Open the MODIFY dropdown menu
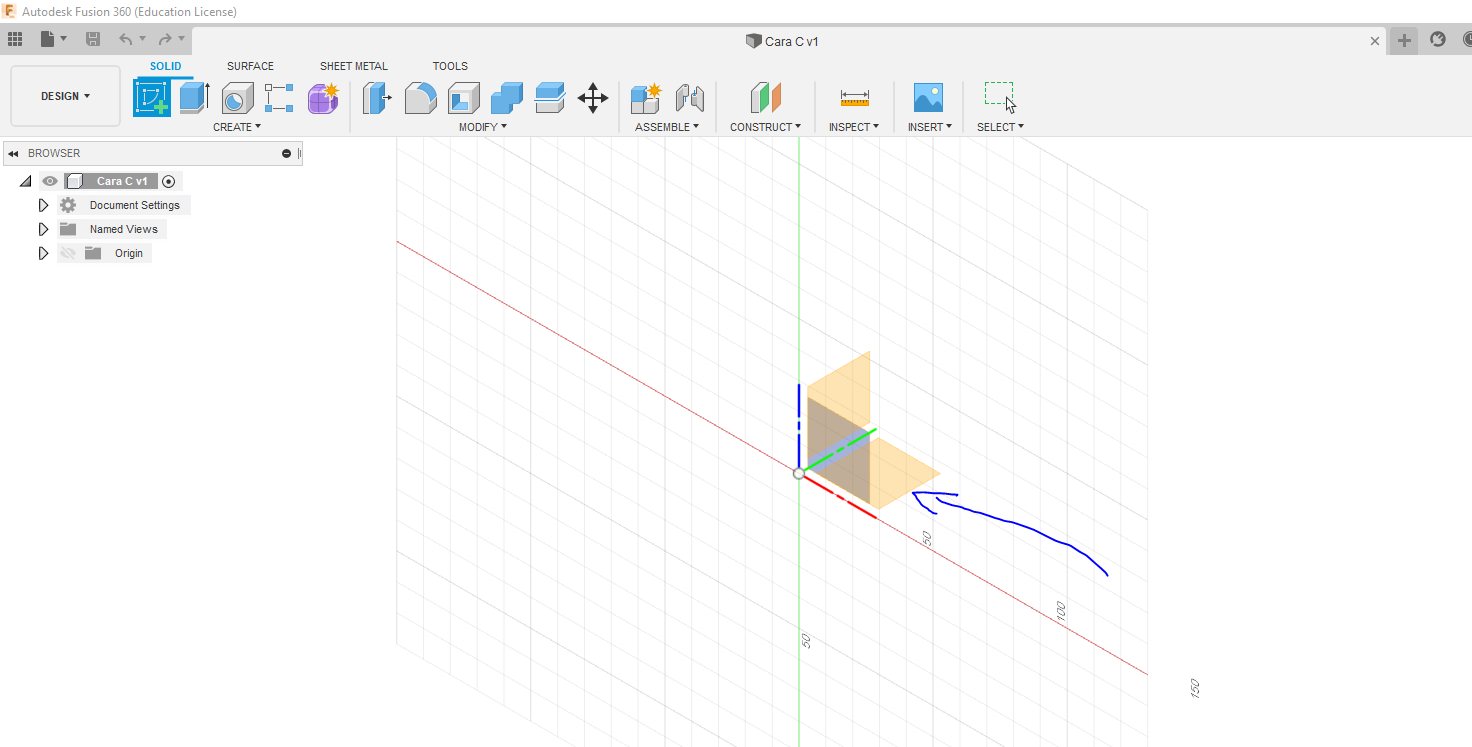The image size is (1472, 747). 482,127
